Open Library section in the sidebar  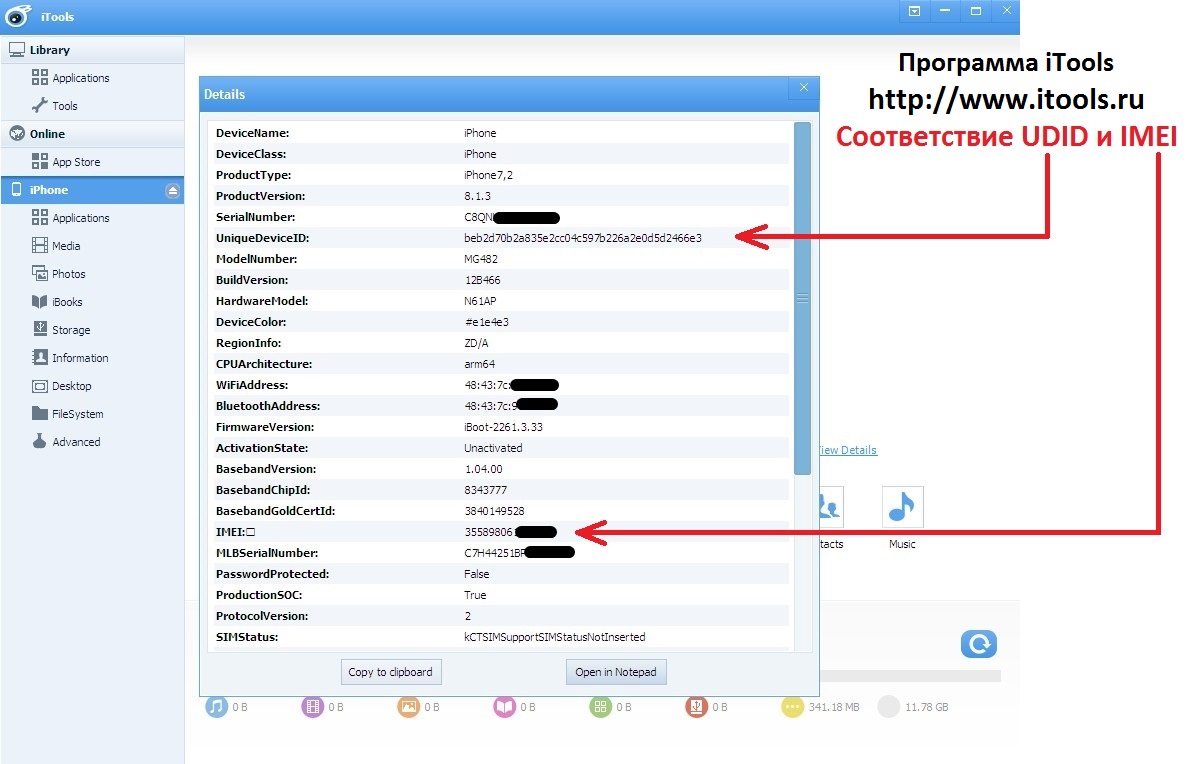[x=92, y=50]
